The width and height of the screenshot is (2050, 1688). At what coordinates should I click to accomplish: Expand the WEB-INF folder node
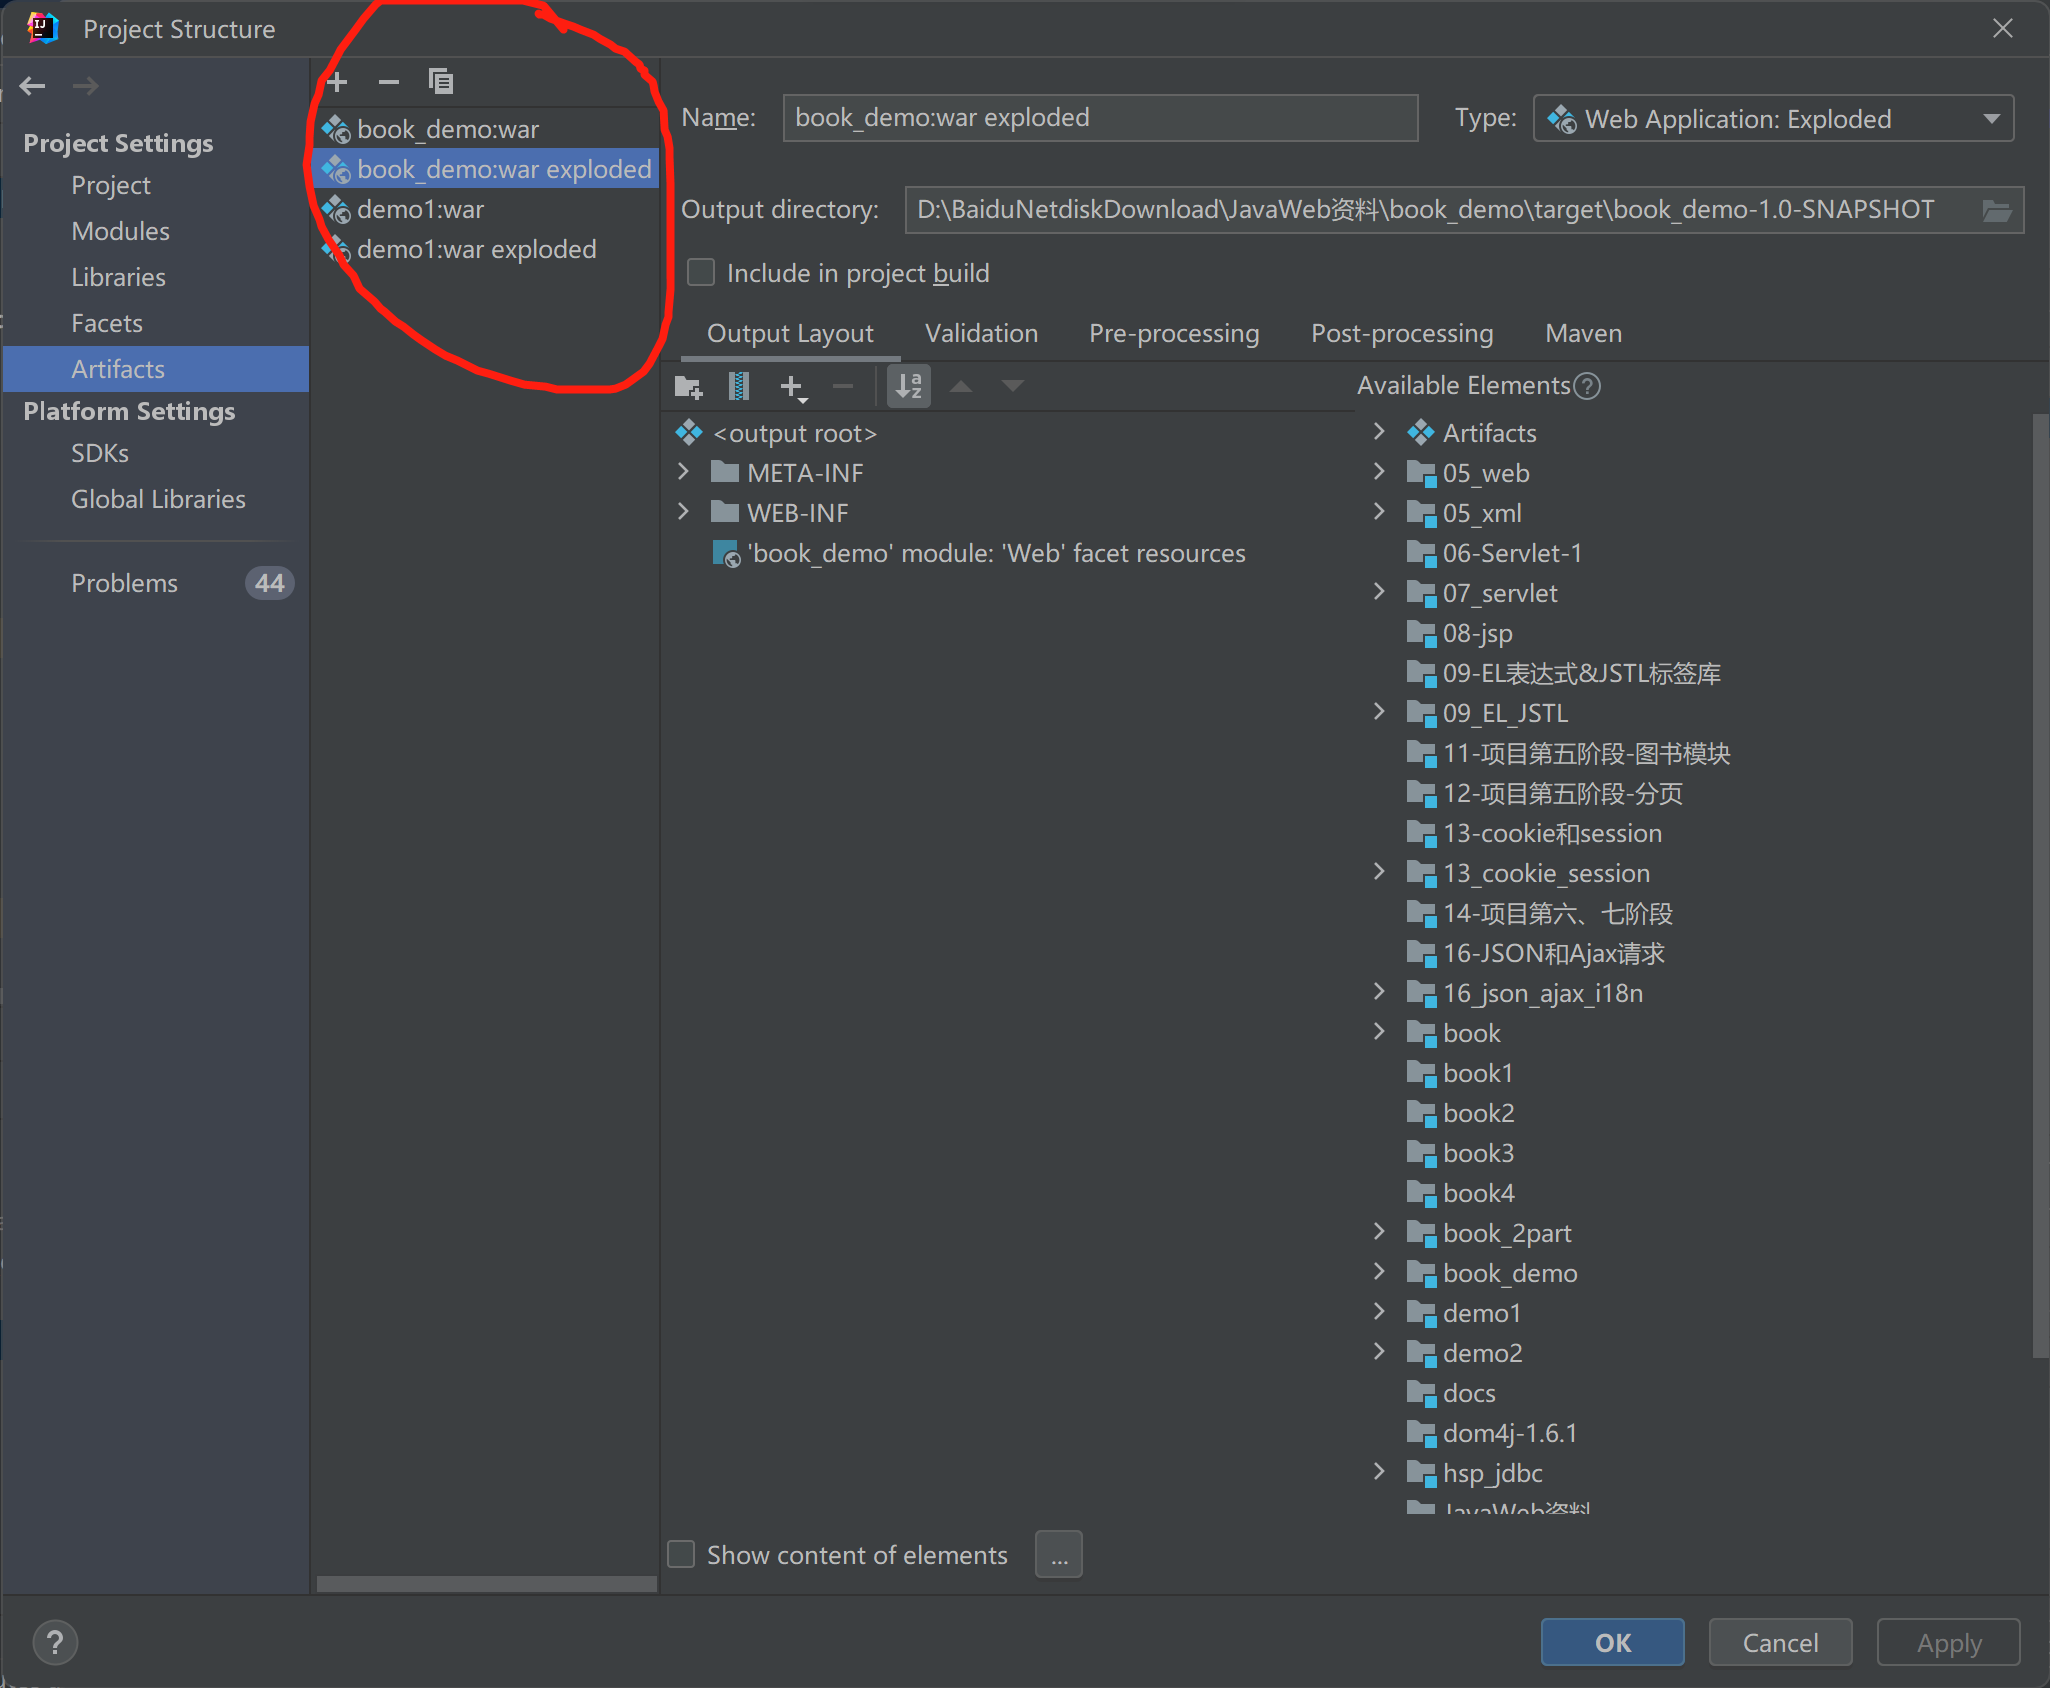click(684, 512)
